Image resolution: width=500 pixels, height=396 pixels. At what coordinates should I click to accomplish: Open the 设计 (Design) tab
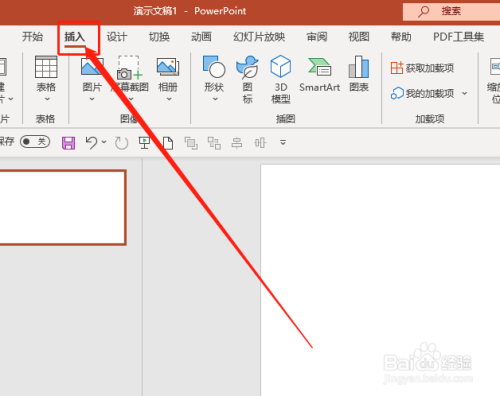(117, 37)
